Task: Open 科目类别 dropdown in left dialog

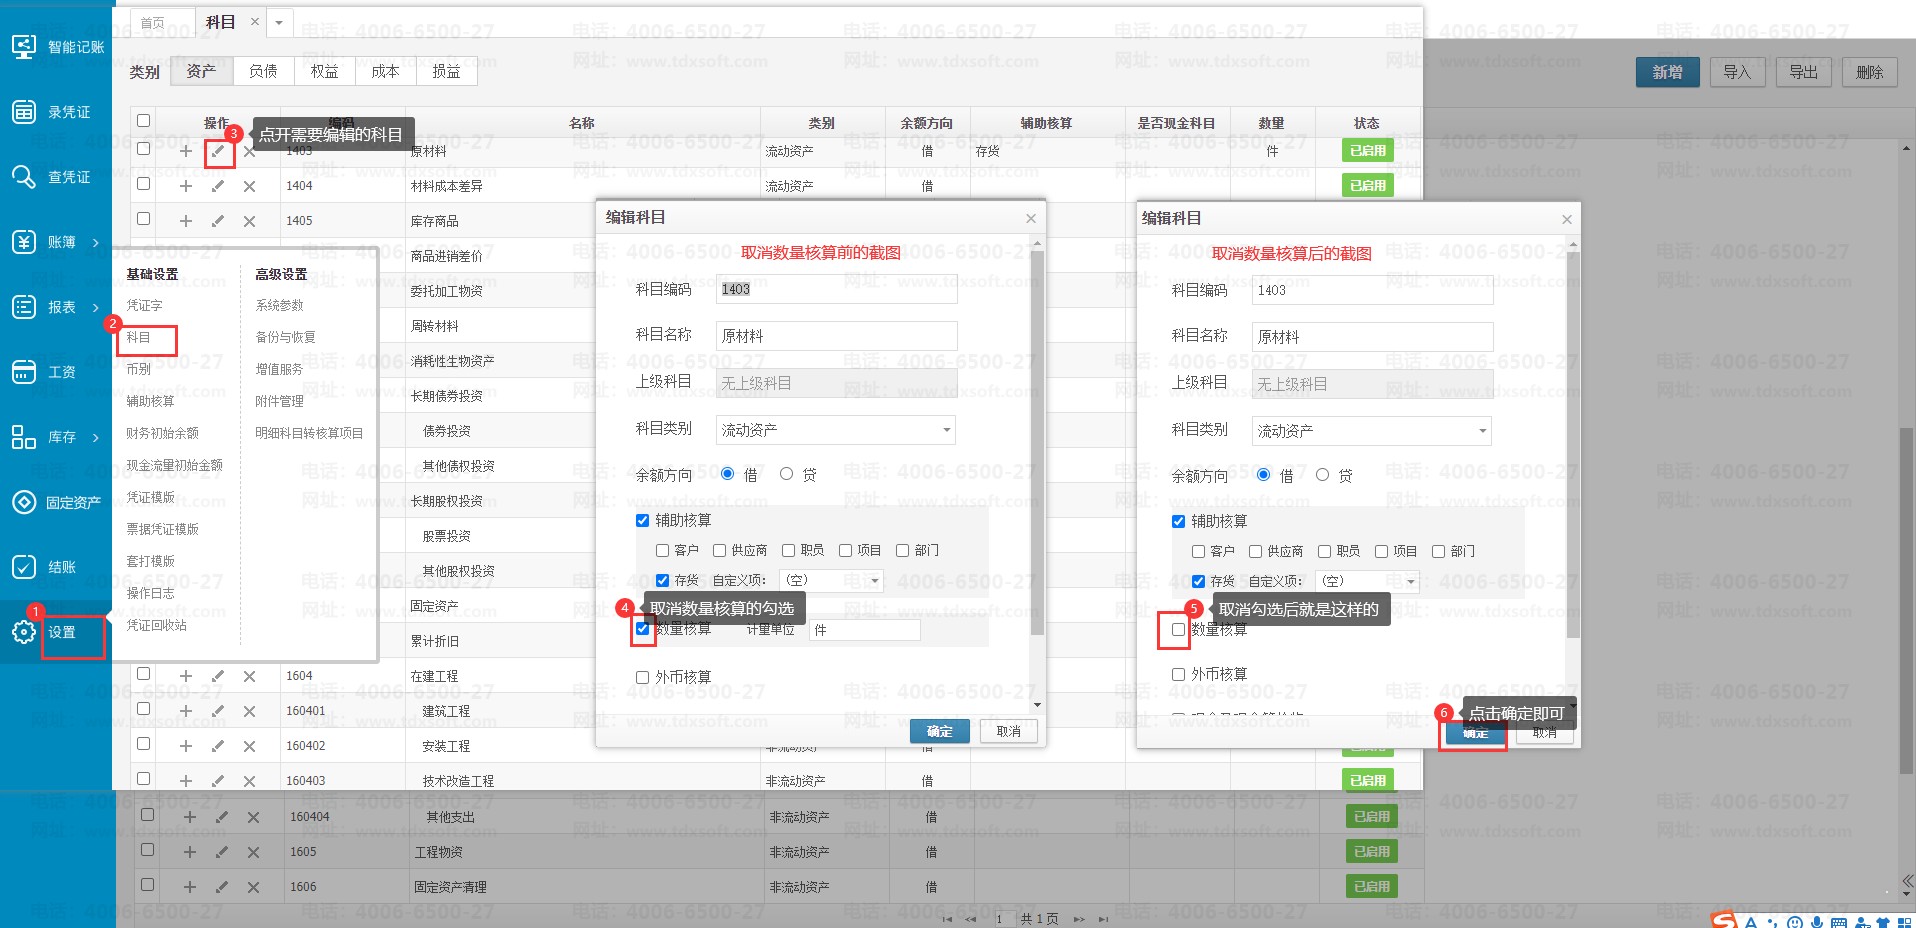Action: pyautogui.click(x=836, y=430)
